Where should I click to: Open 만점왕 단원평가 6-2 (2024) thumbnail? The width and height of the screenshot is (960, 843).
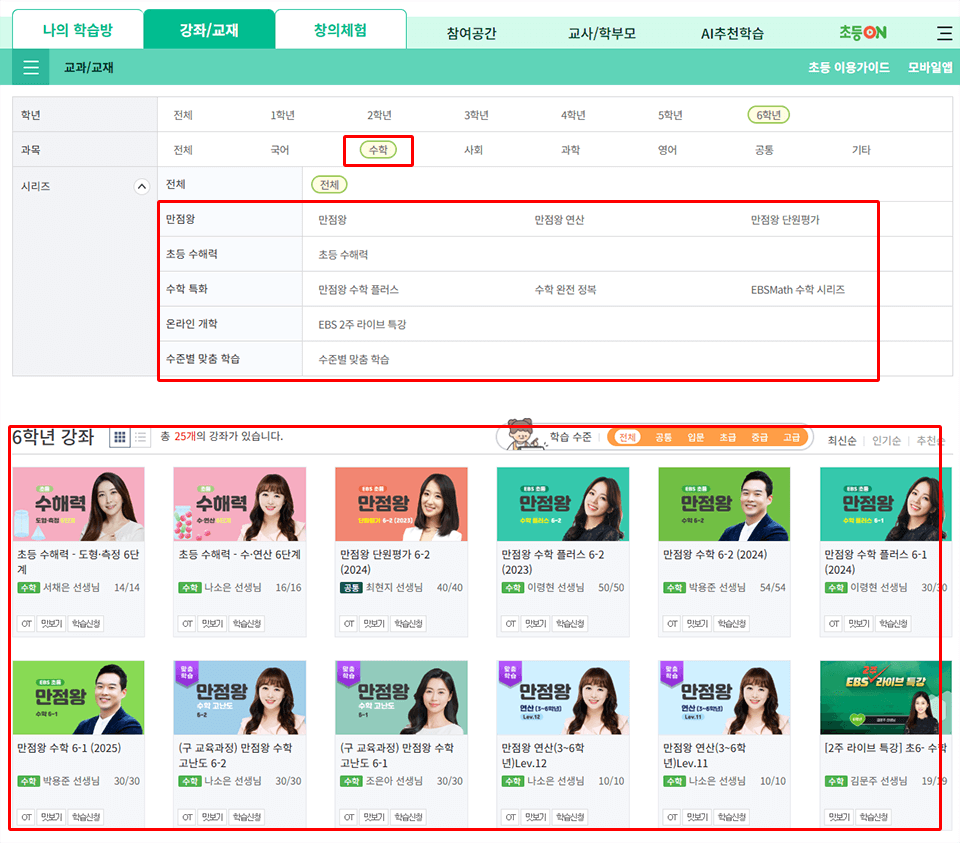(x=401, y=504)
